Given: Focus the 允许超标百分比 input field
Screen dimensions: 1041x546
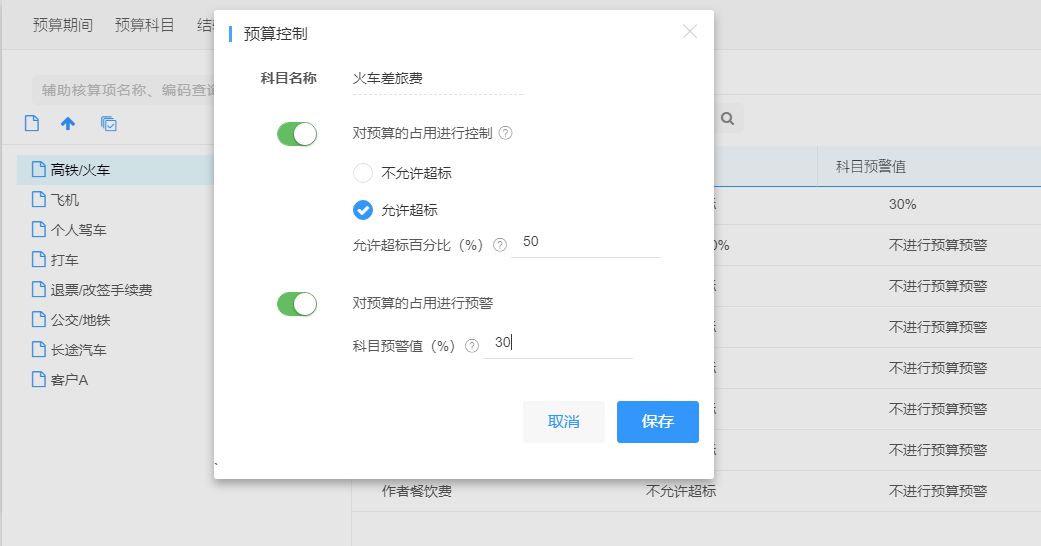Looking at the screenshot, I should pos(586,242).
